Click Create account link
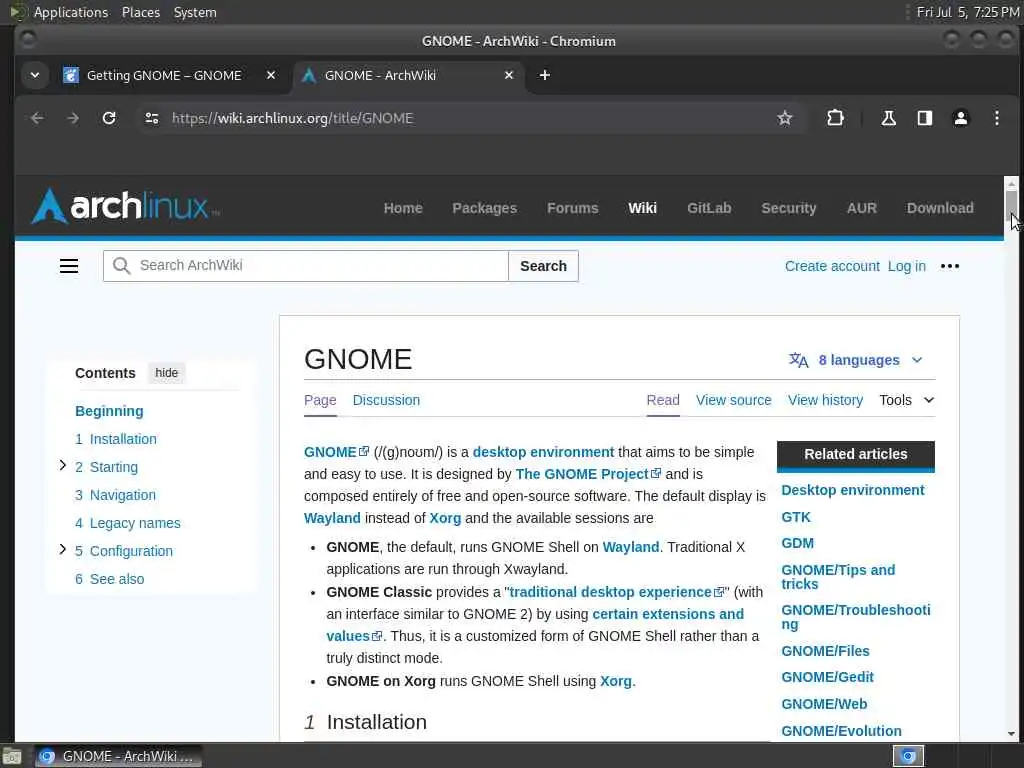 [x=832, y=266]
